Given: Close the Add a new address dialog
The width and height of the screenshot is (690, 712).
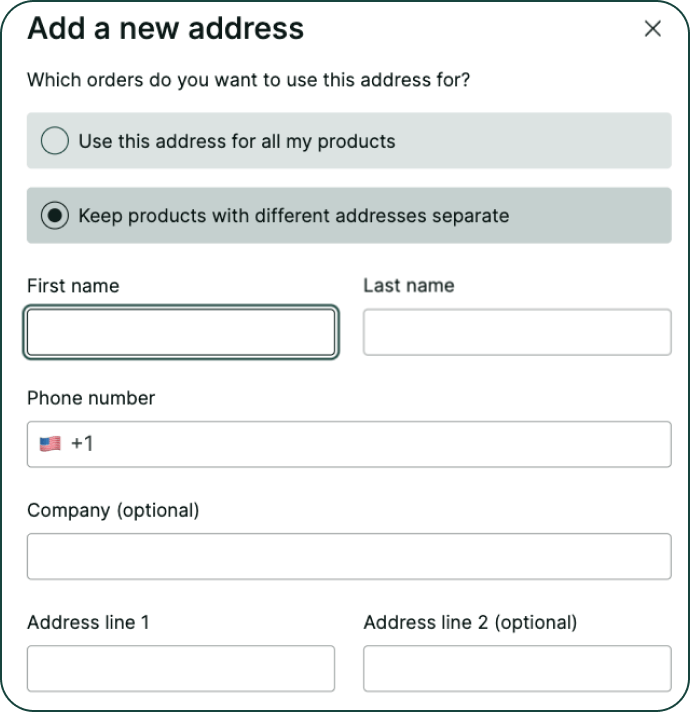Looking at the screenshot, I should tap(653, 29).
